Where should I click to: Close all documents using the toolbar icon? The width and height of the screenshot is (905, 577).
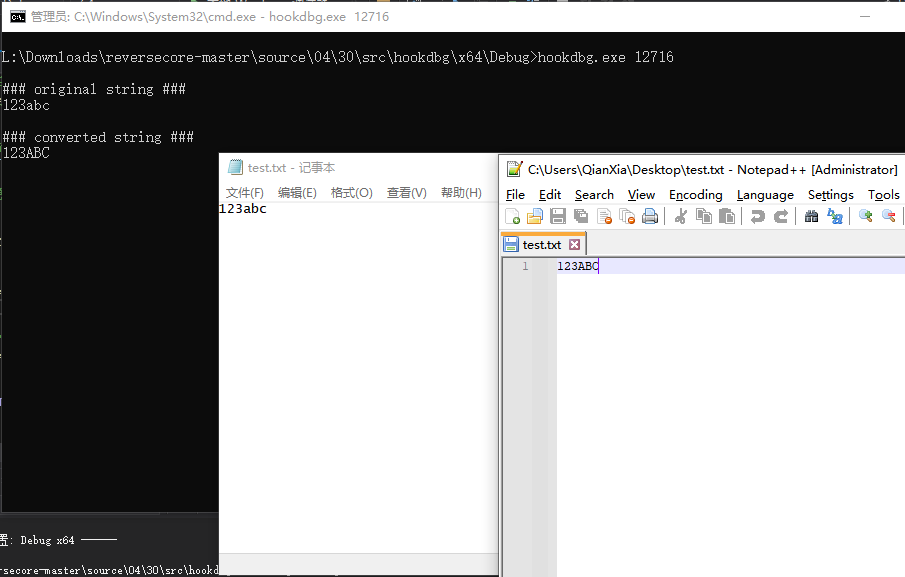627,215
